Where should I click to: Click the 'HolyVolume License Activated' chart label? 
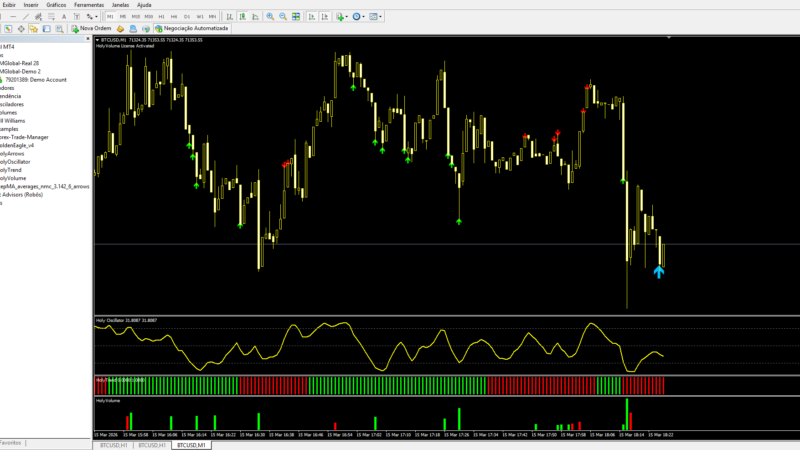point(125,46)
